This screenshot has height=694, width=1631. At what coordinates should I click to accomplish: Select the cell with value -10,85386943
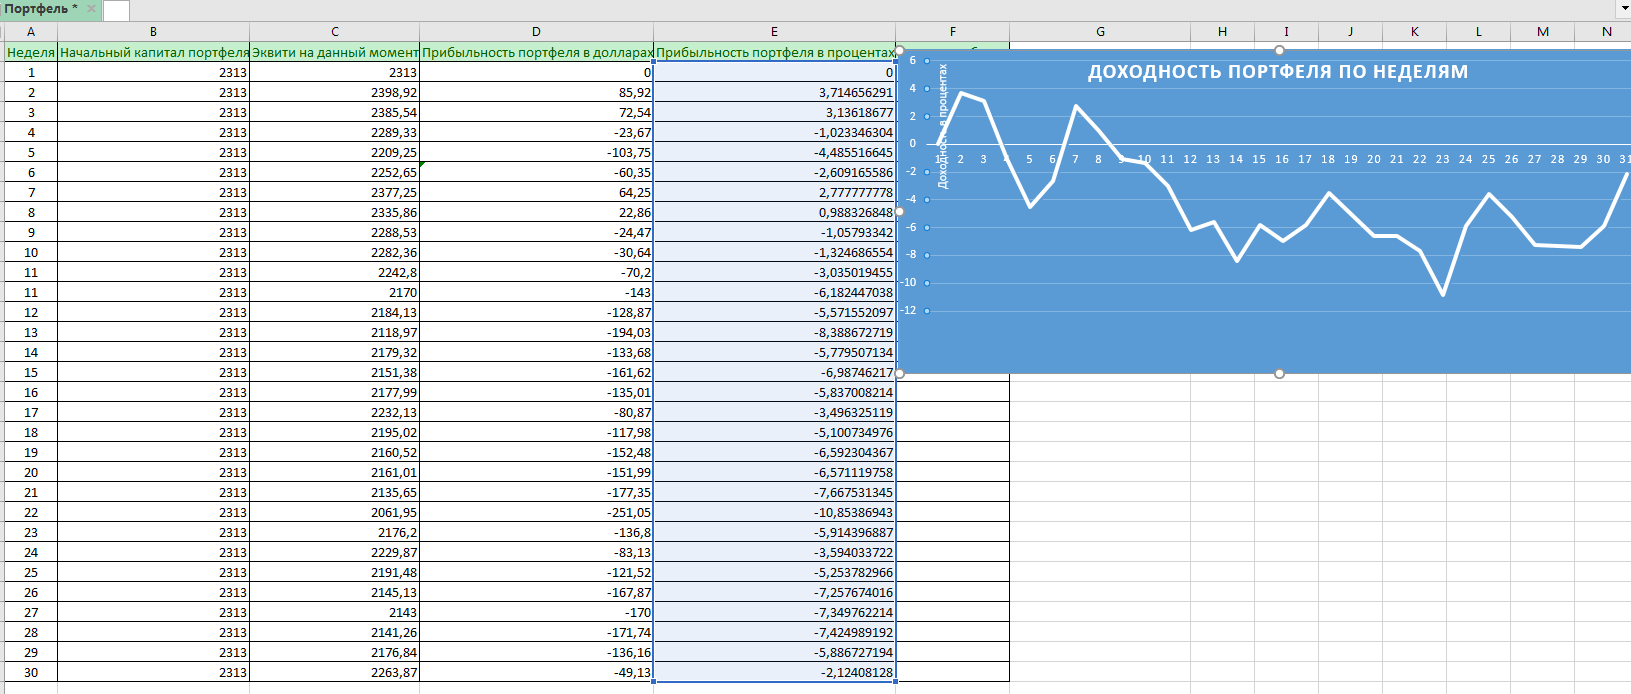coord(774,512)
